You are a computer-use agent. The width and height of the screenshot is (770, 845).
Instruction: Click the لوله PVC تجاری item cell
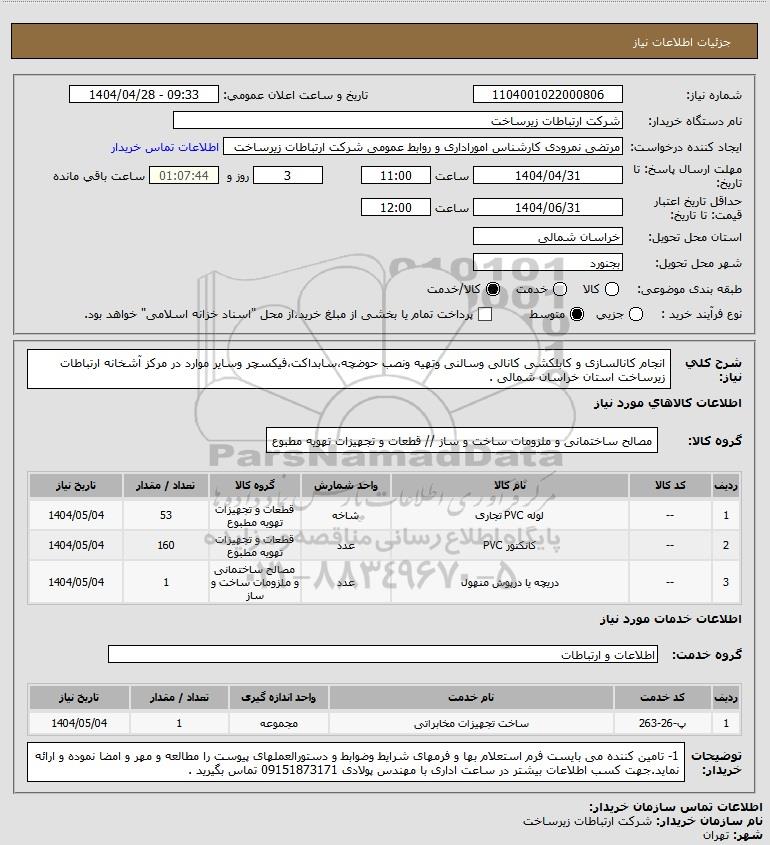510,515
